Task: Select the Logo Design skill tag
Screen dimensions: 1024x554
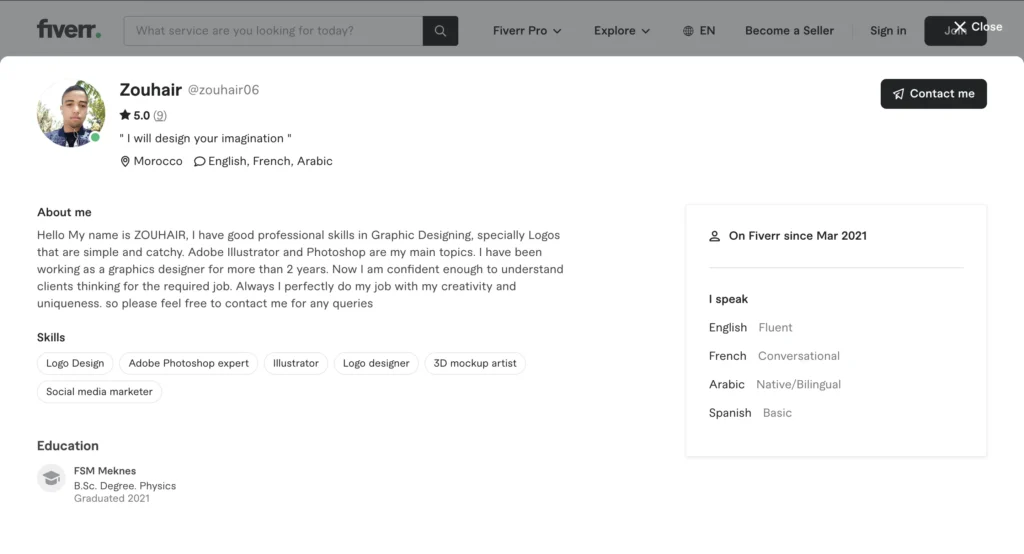Action: (75, 363)
